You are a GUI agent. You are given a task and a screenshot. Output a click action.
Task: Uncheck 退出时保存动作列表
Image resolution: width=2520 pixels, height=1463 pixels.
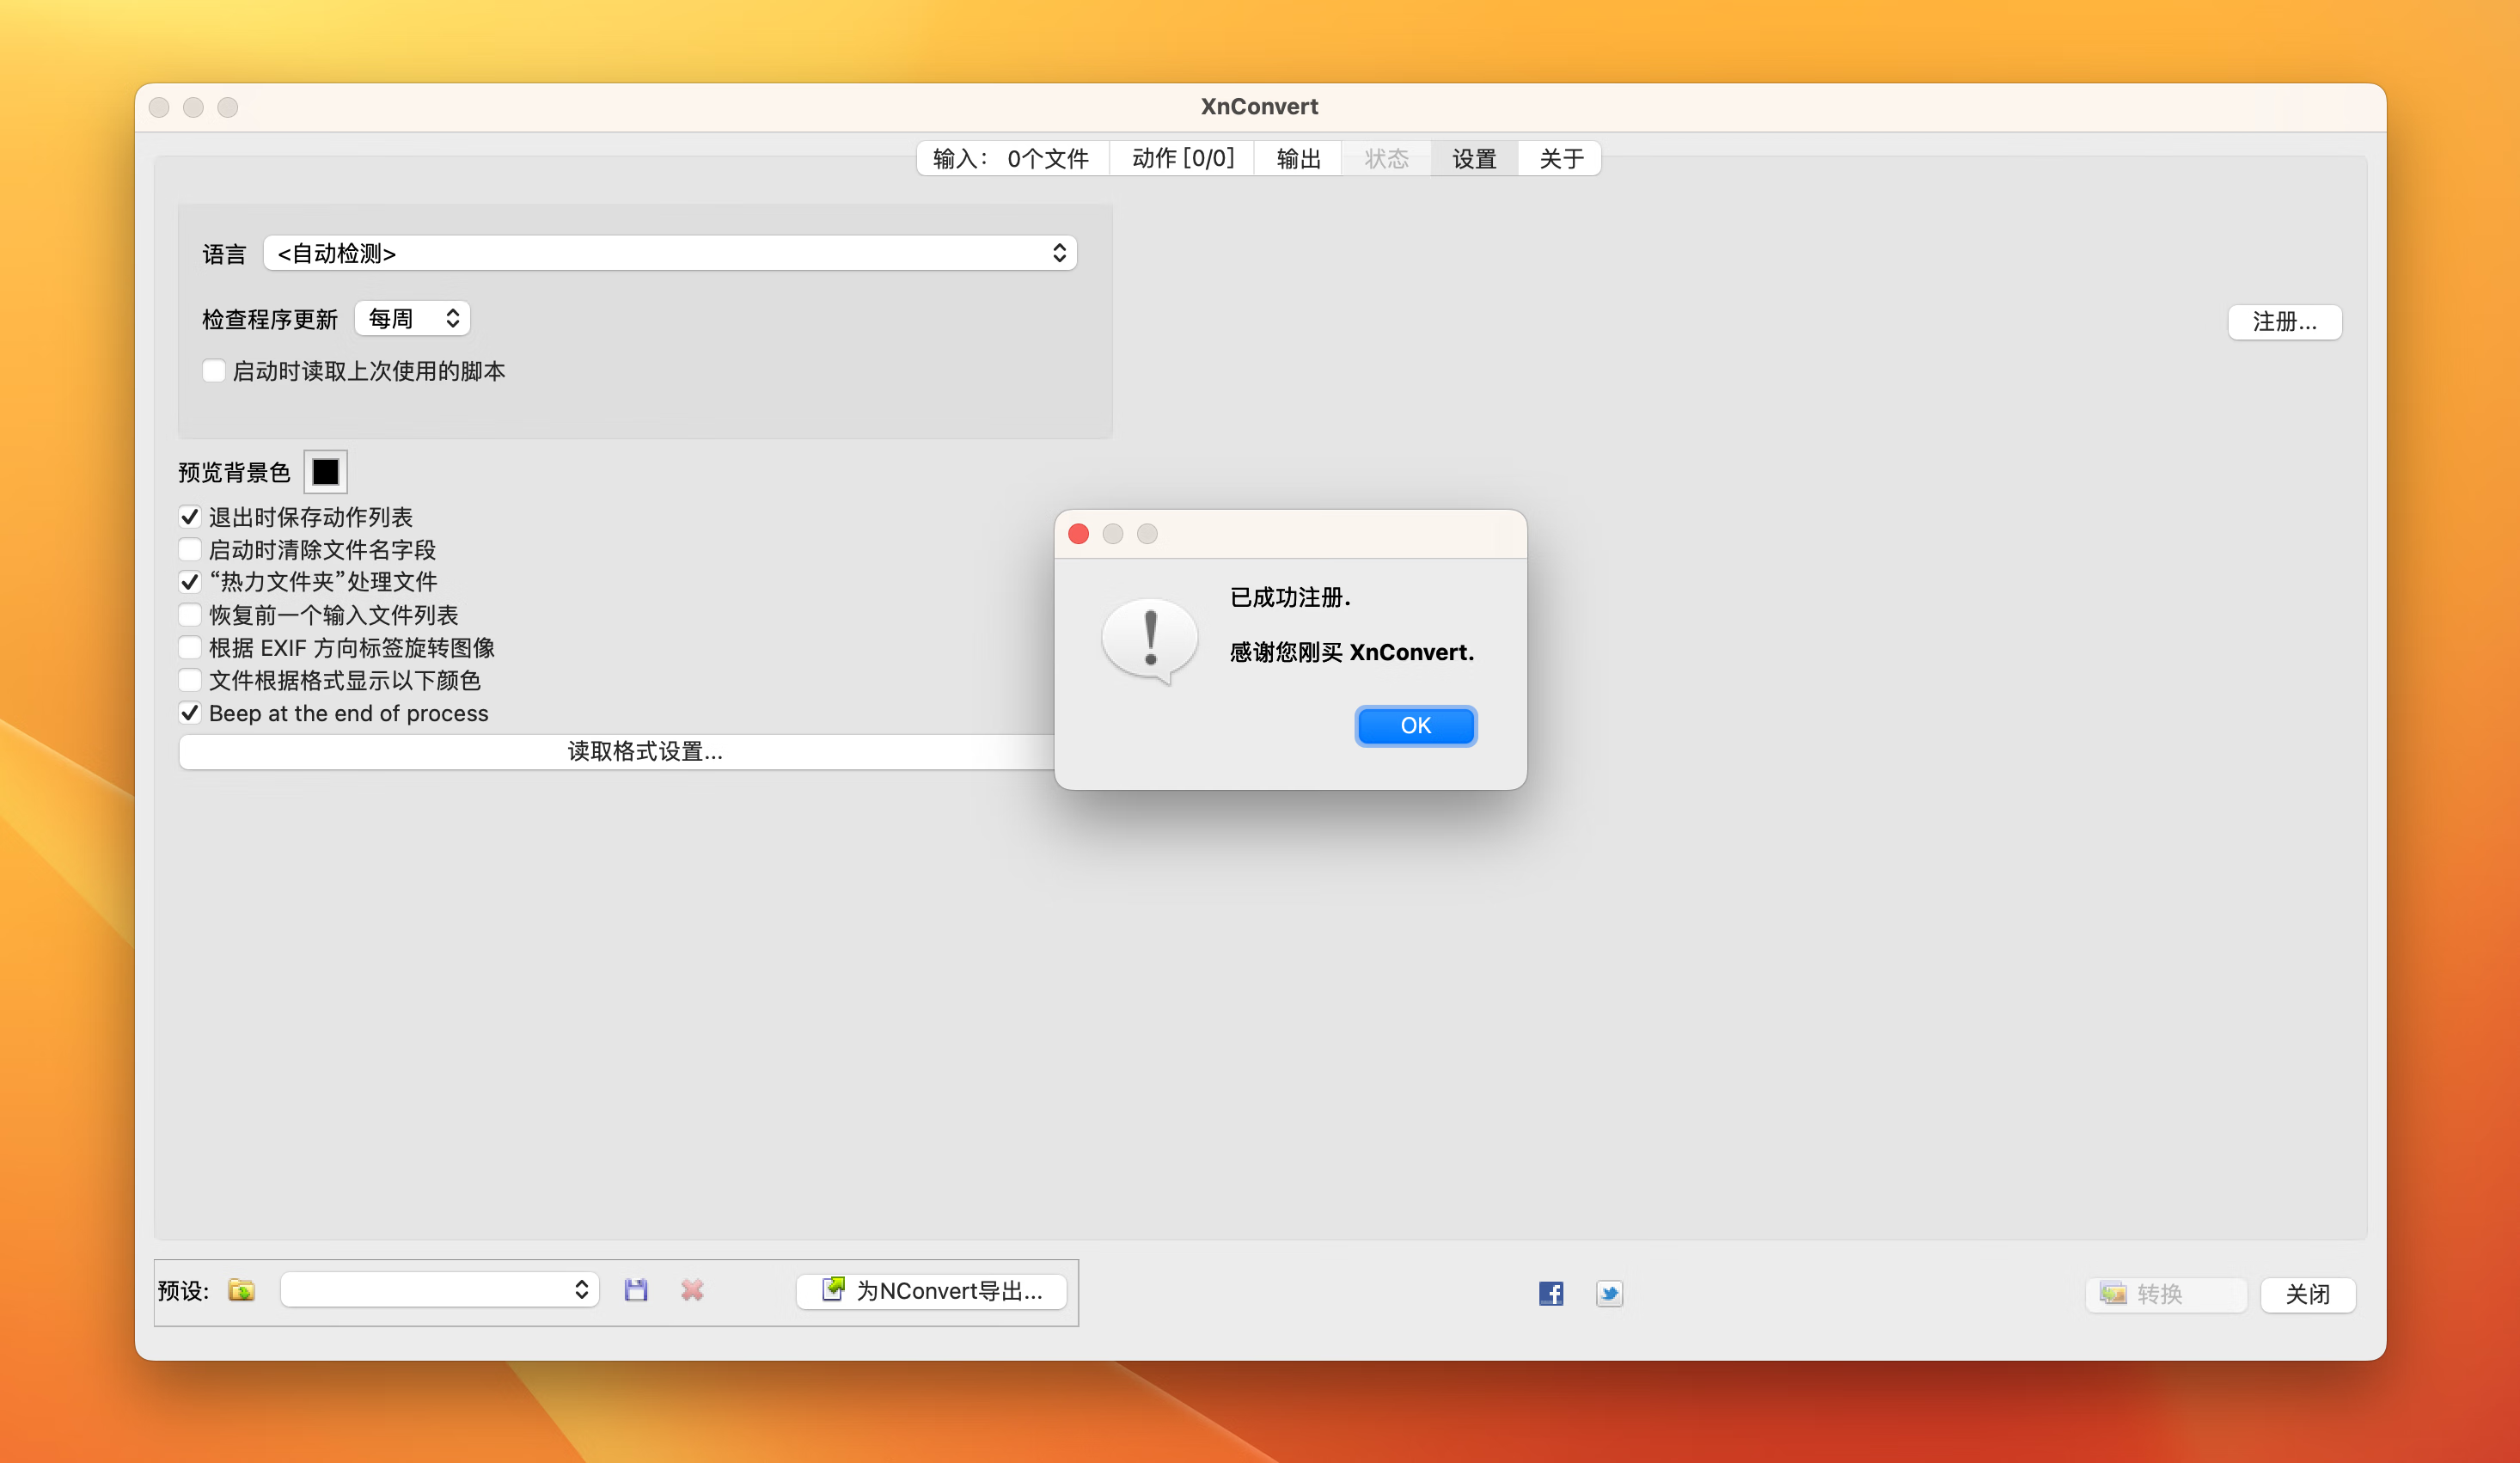pos(190,517)
